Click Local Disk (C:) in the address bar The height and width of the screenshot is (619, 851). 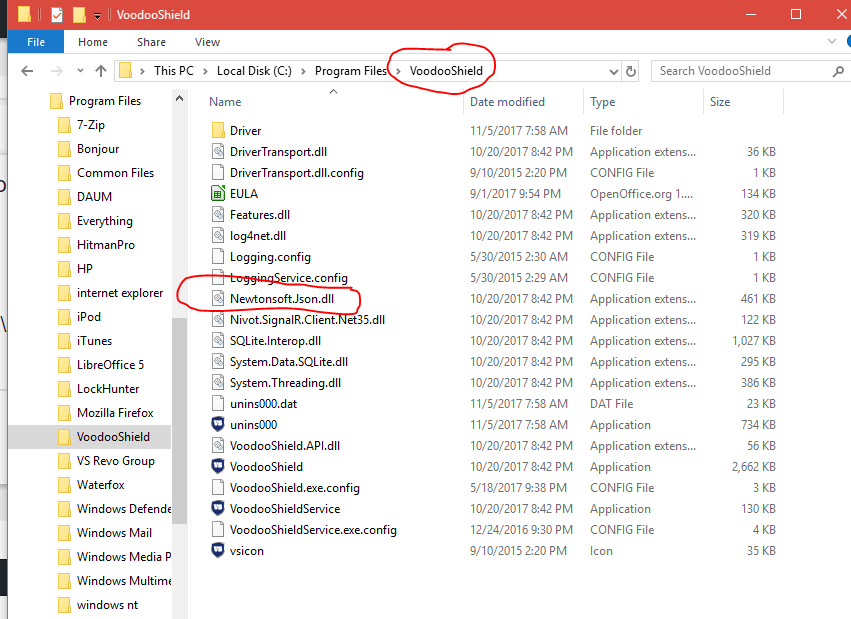(254, 71)
